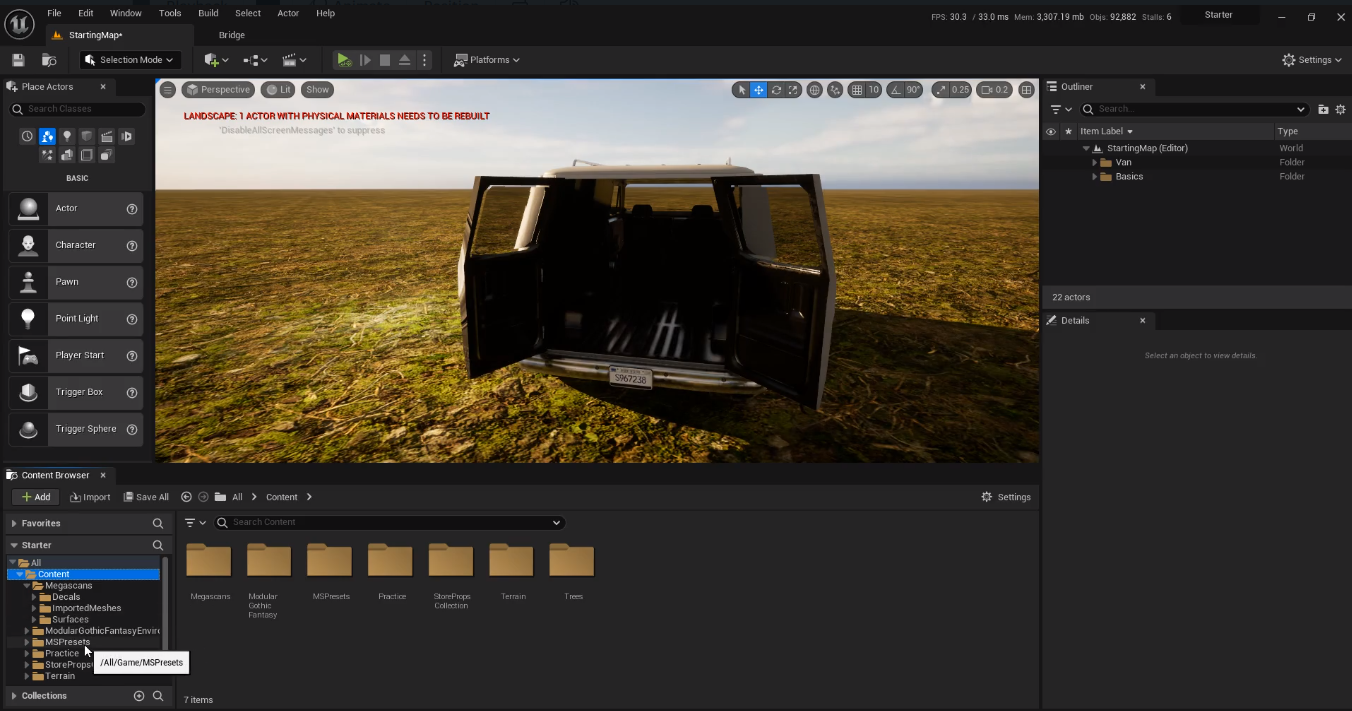This screenshot has width=1352, height=711.
Task: Open the MSPresets folder thumbnail
Action: [330, 560]
